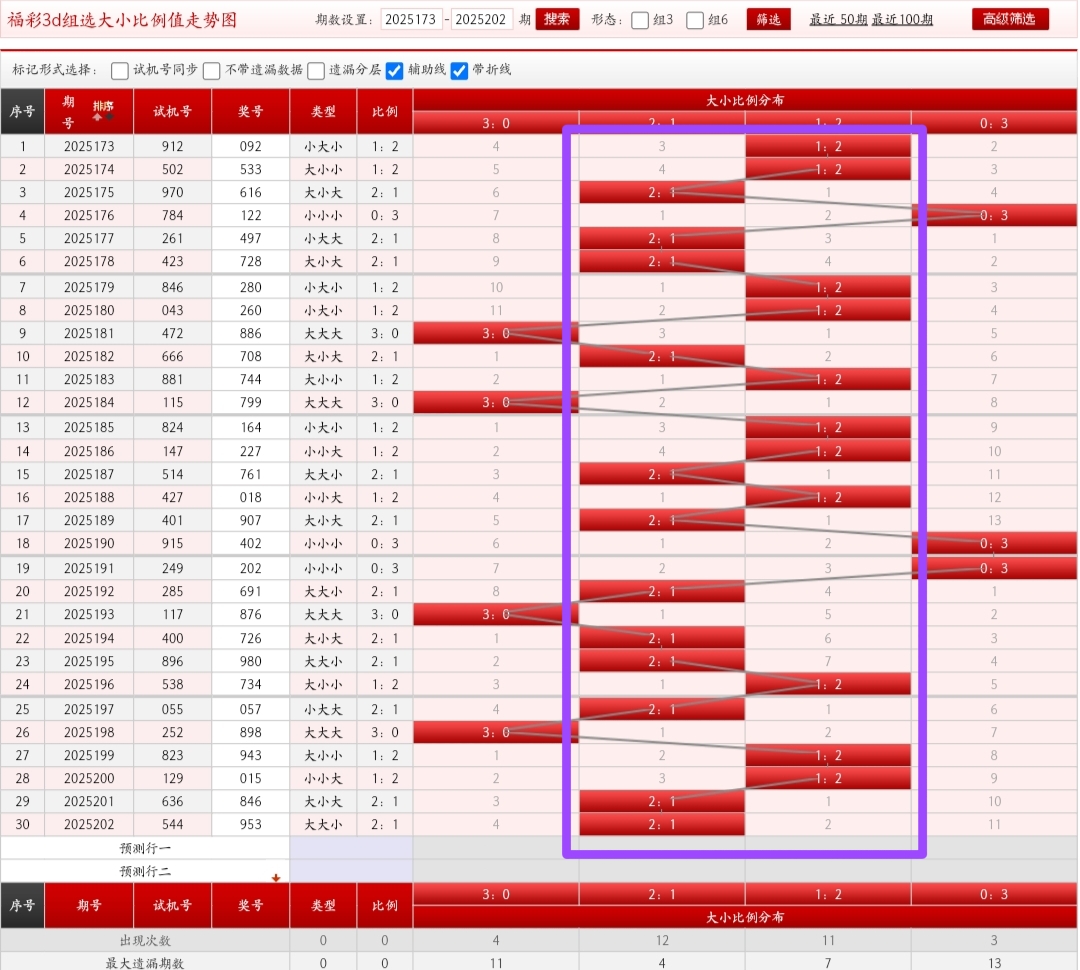
Task: Show the 最近100期 results
Action: 902,19
